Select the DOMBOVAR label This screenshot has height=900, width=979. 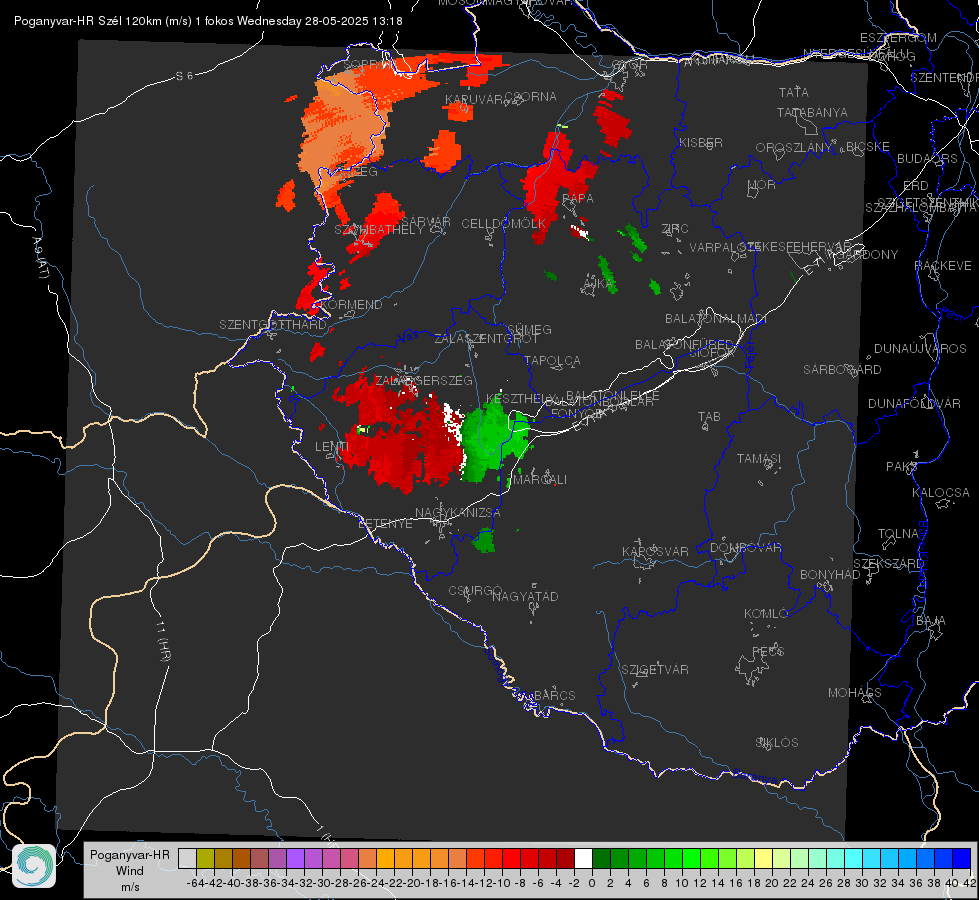click(x=745, y=548)
